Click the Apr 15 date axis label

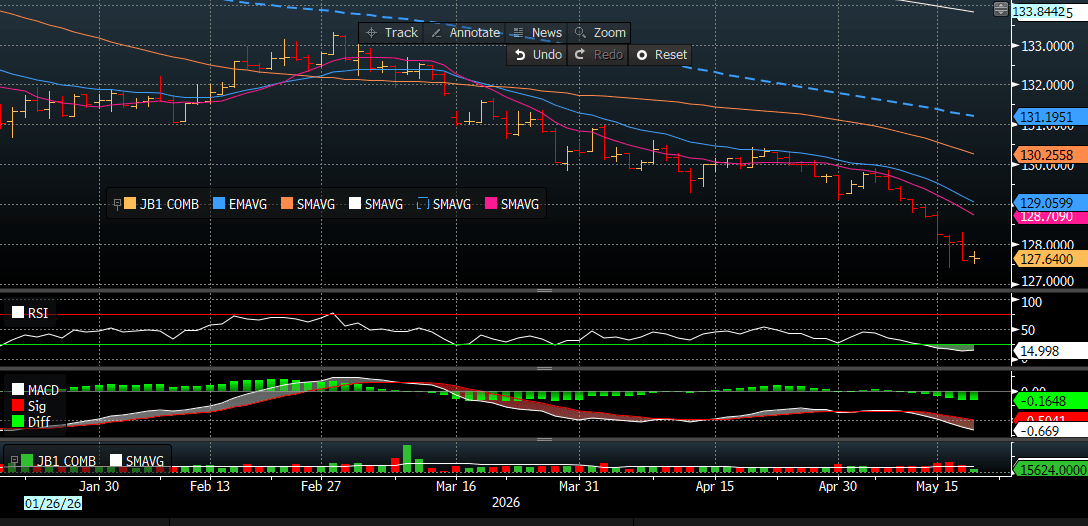click(x=714, y=486)
